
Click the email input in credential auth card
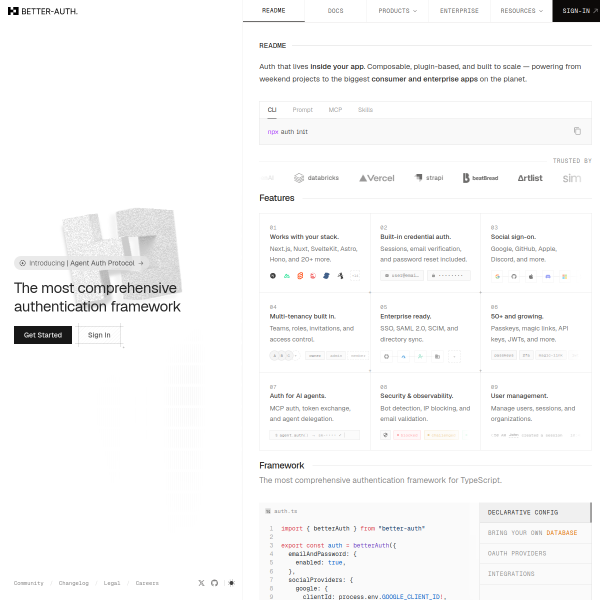tap(402, 276)
